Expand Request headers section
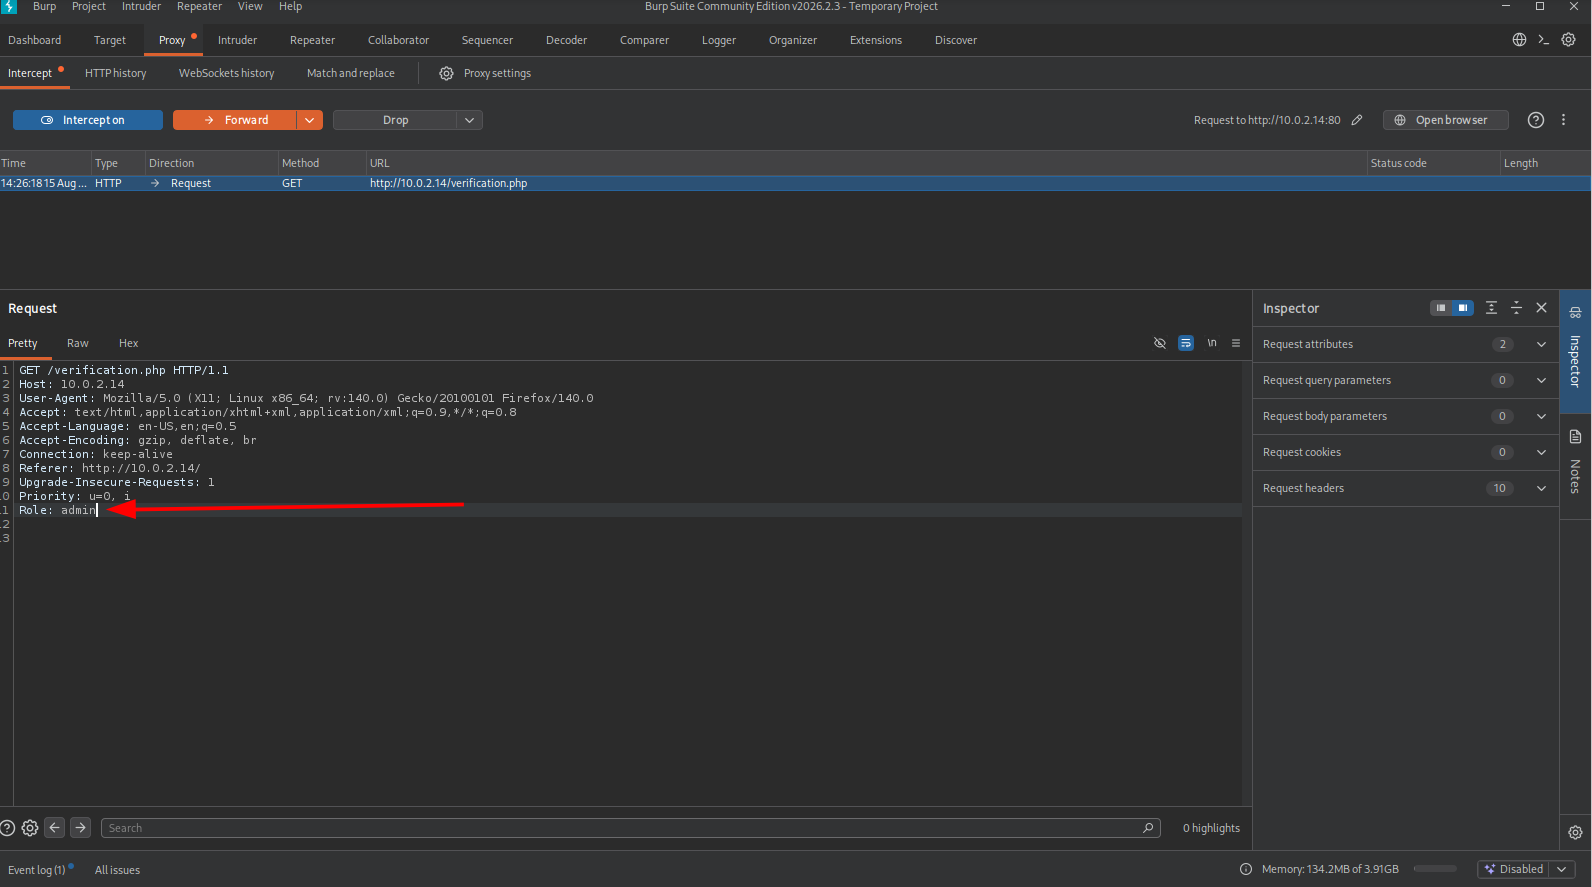Viewport: 1592px width, 887px height. (1405, 488)
